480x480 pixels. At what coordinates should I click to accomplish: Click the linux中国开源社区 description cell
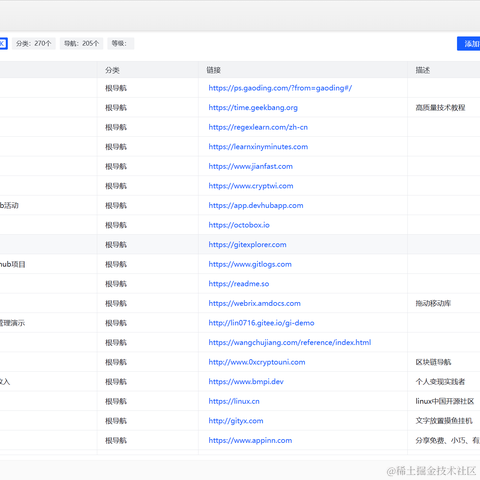click(445, 401)
